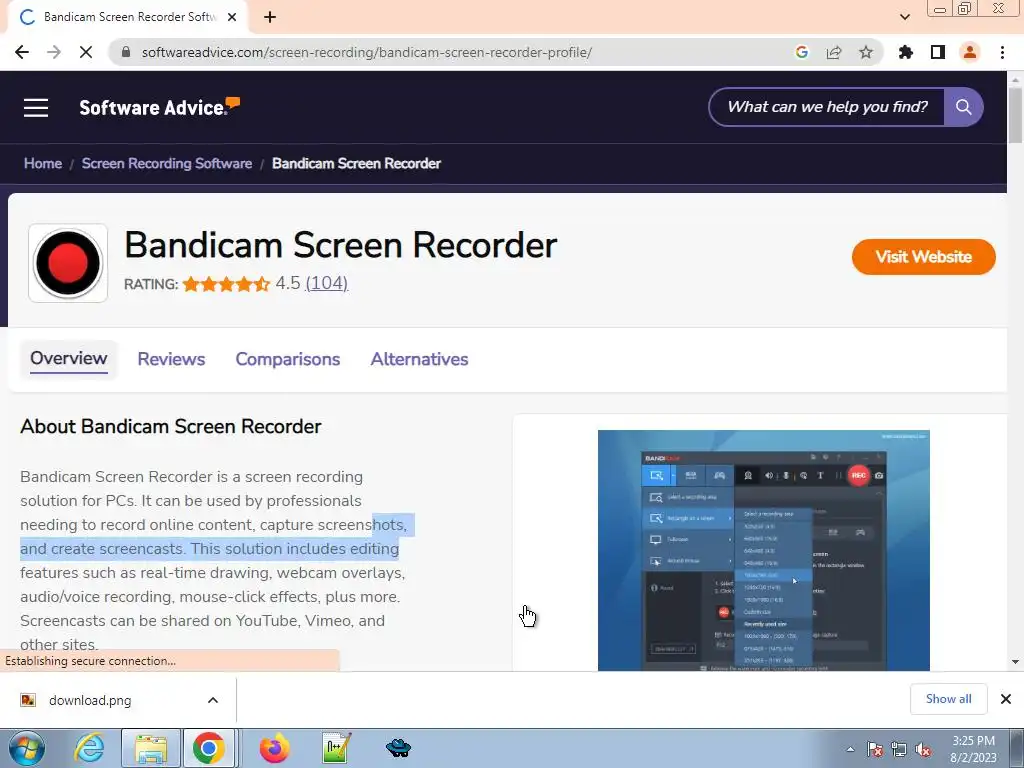
Task: Click the network tray icon
Action: coord(899,749)
